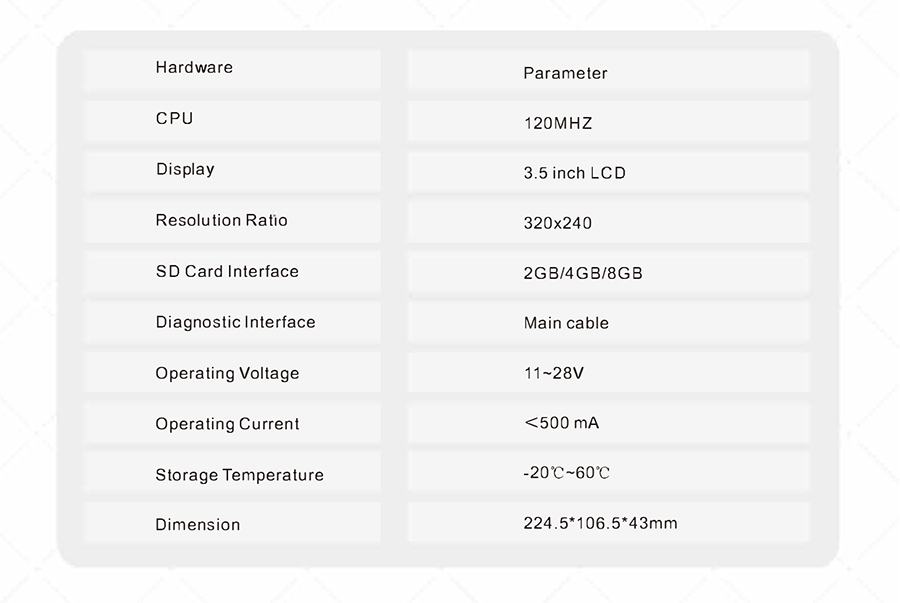Click the -20℃~60℃ temperature value

click(566, 472)
